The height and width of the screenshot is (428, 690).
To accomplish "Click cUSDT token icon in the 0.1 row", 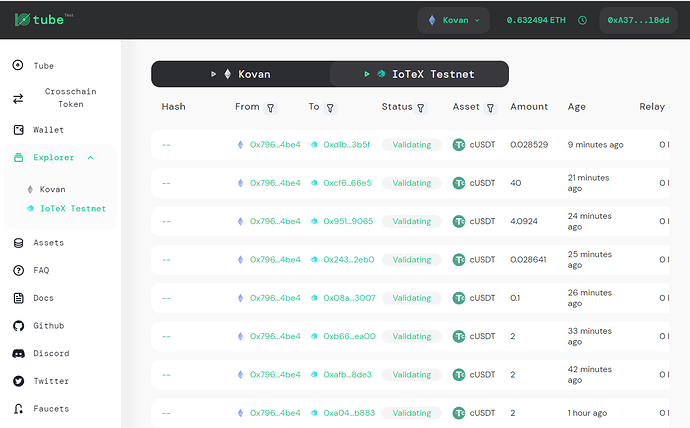I will [x=459, y=298].
